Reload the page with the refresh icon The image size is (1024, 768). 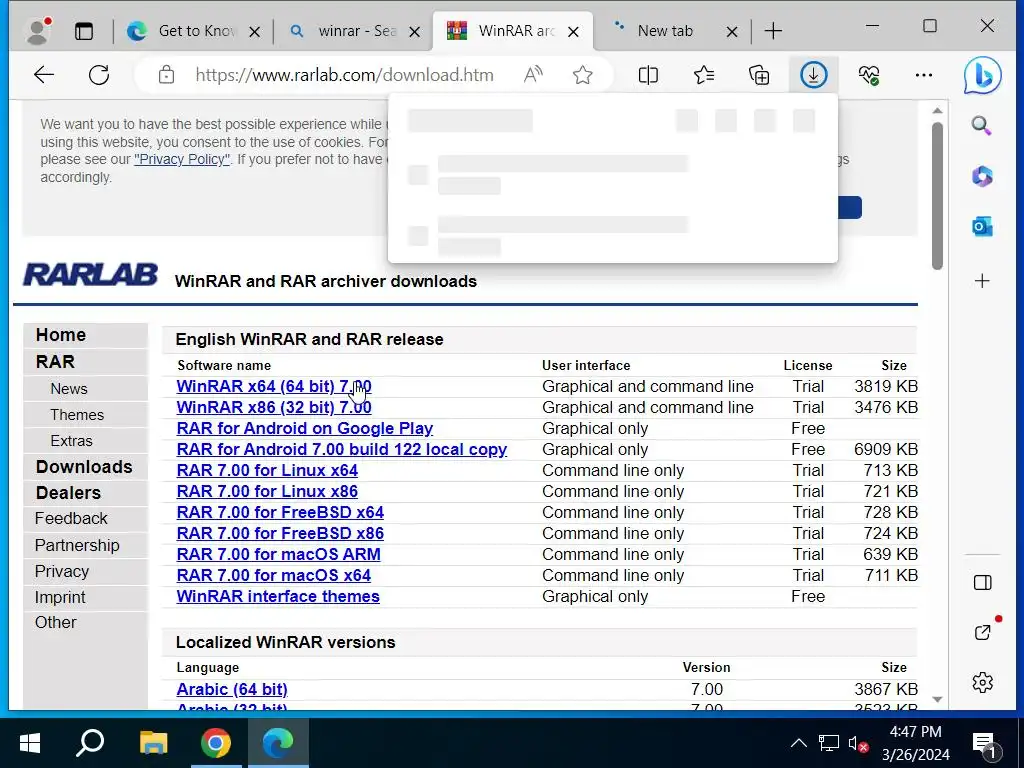pyautogui.click(x=99, y=75)
